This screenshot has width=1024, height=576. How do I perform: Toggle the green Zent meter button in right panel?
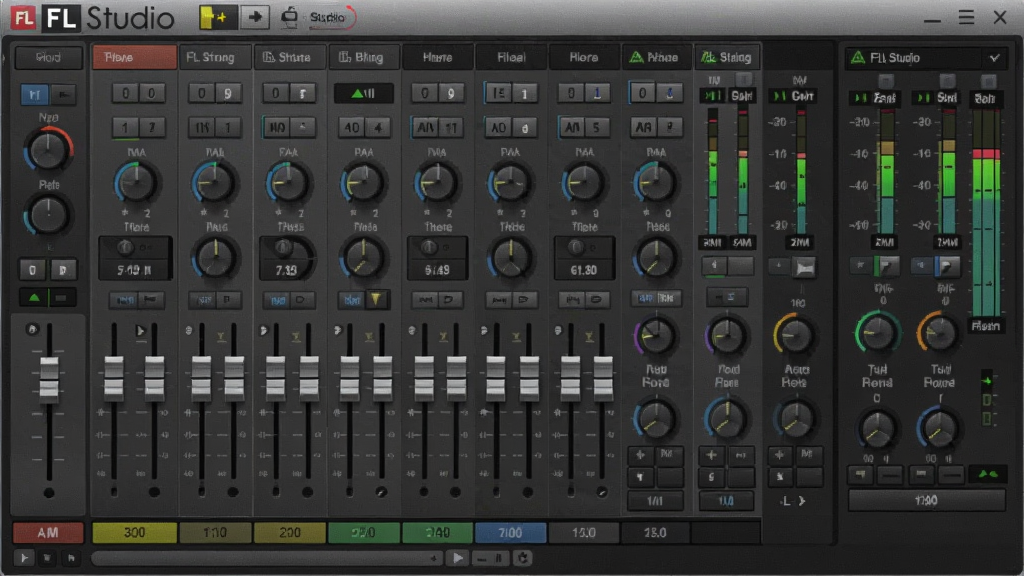[861, 98]
